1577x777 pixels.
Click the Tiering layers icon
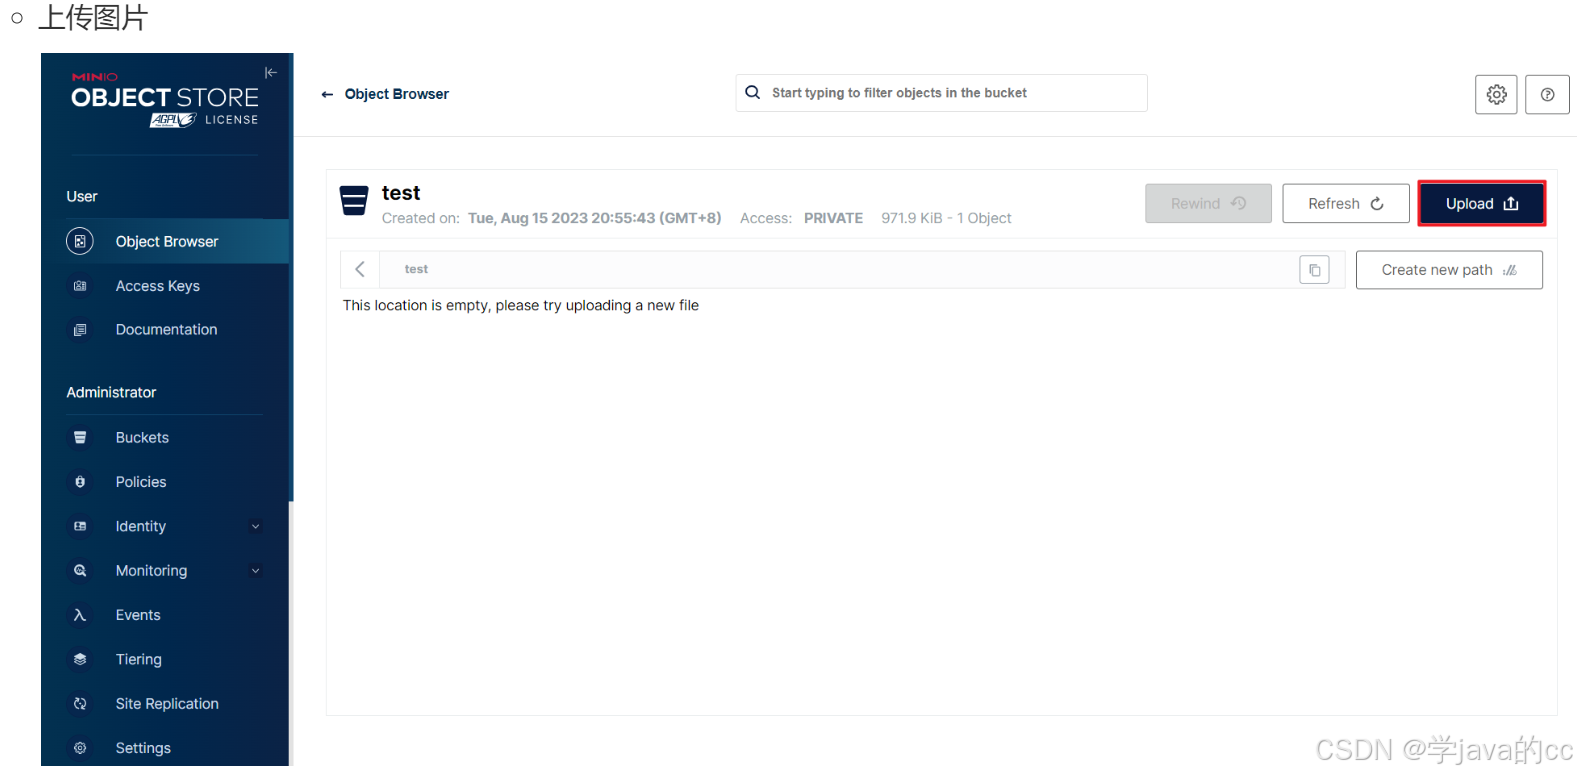(x=80, y=659)
